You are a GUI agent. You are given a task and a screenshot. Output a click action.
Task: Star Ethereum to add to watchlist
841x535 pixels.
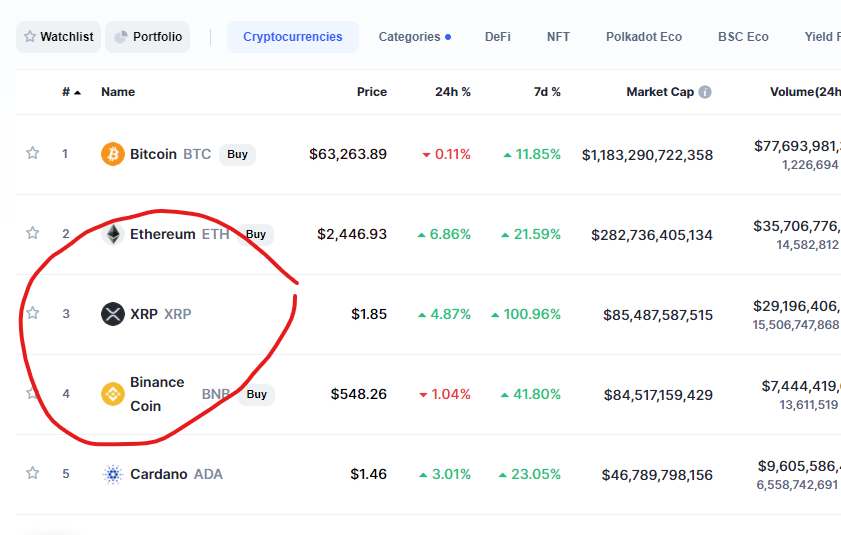33,233
